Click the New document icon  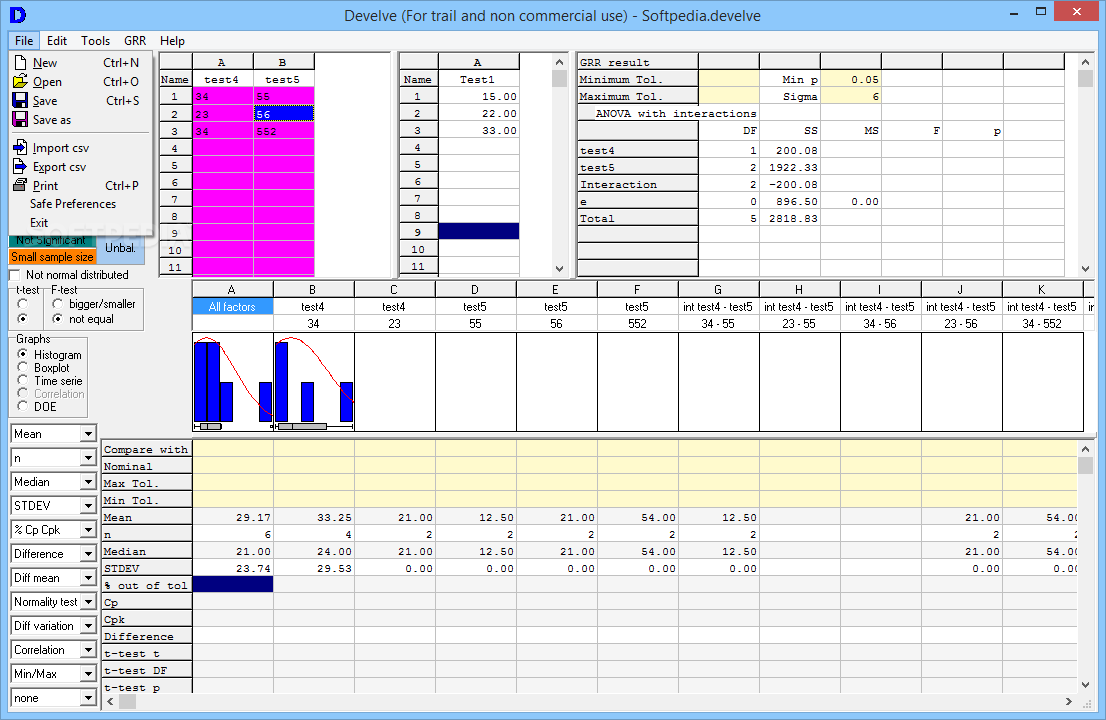(20, 63)
